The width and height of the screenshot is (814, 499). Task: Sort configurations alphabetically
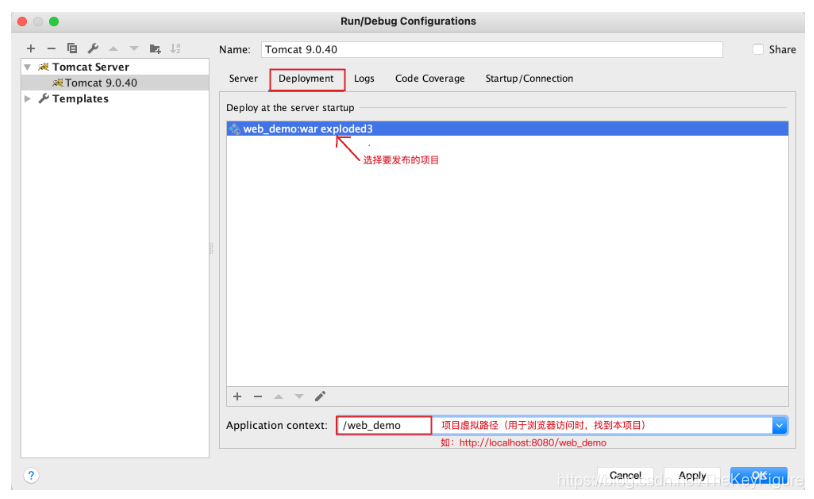pos(175,48)
